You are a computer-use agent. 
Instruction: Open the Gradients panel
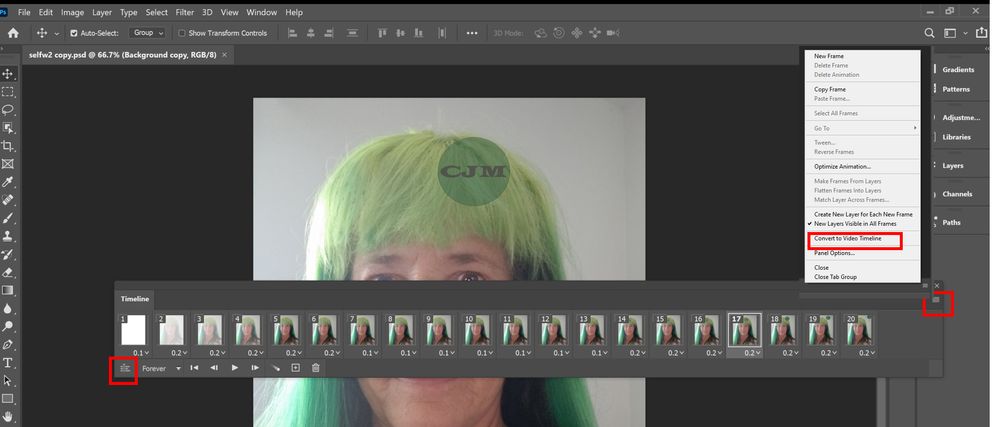point(958,69)
